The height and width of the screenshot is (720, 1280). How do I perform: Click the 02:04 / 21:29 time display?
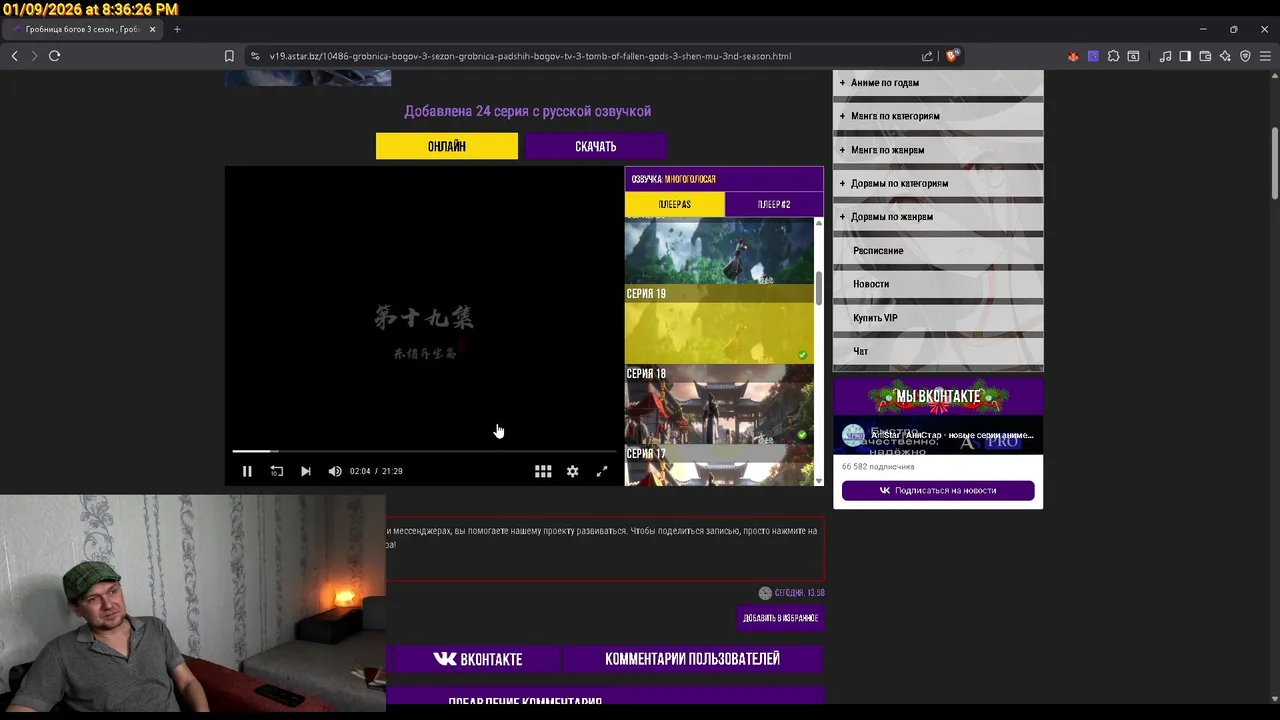376,471
